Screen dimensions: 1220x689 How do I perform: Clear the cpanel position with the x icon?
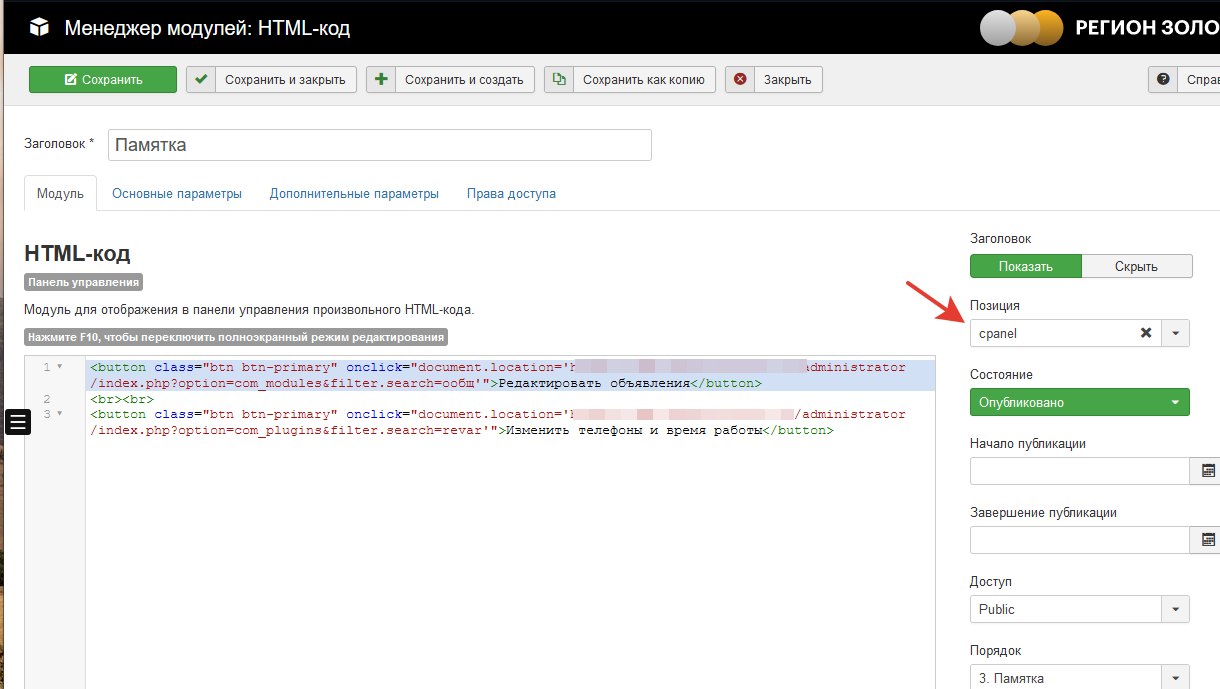[x=1146, y=333]
